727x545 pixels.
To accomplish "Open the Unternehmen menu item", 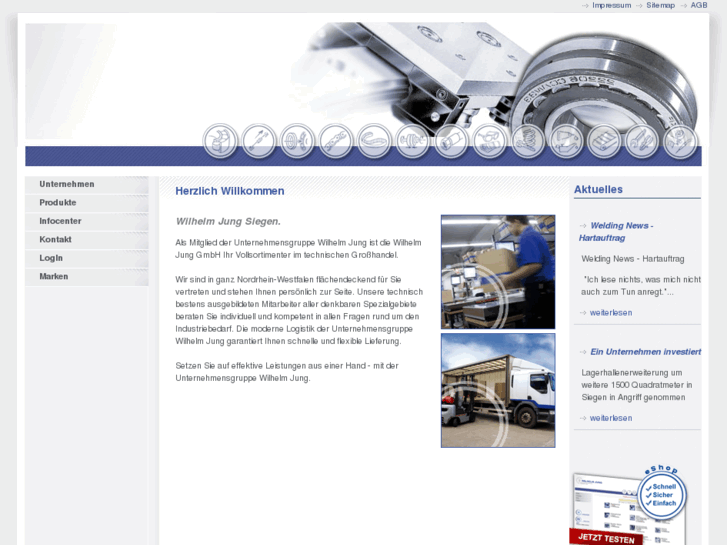I will tap(87, 185).
